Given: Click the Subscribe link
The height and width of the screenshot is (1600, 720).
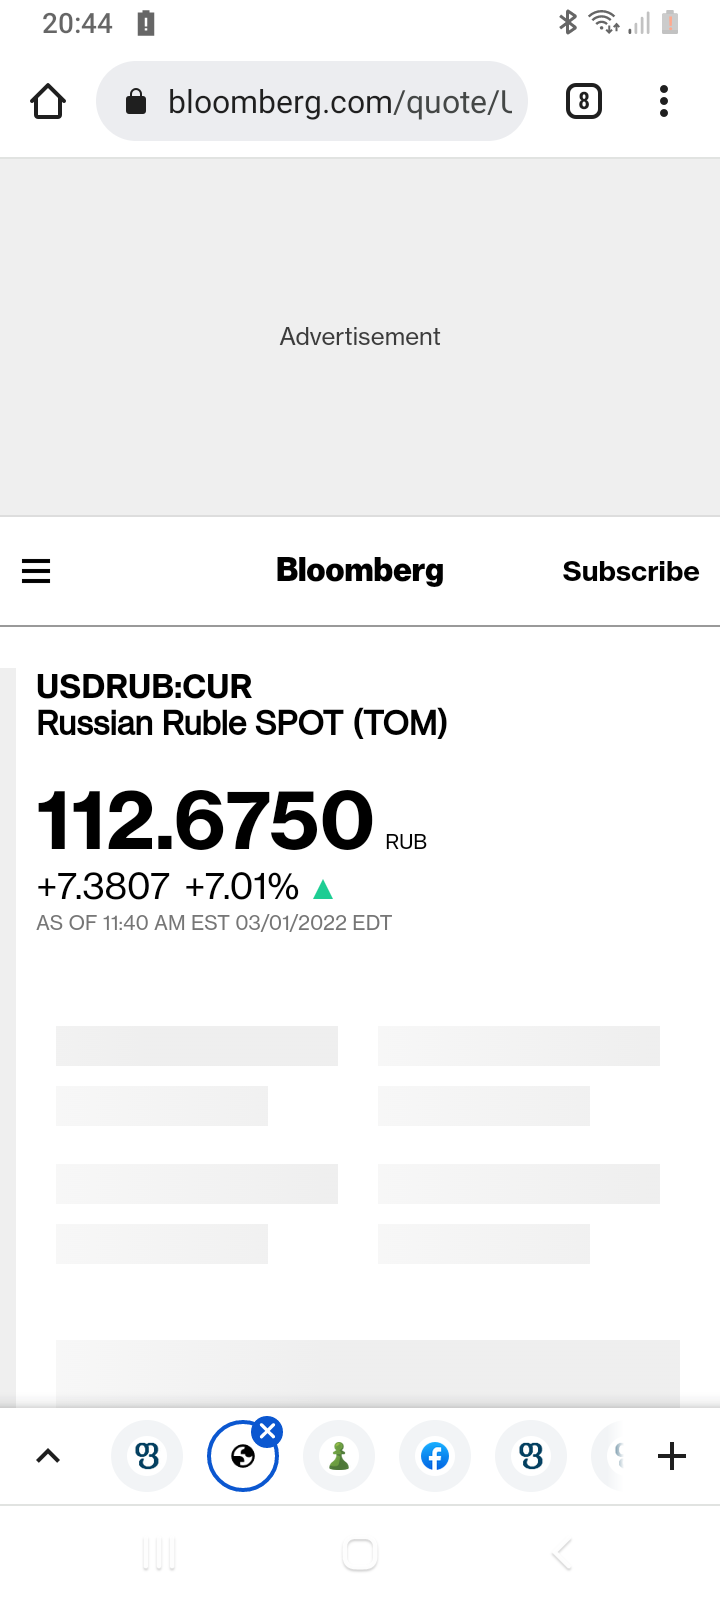Looking at the screenshot, I should 630,571.
